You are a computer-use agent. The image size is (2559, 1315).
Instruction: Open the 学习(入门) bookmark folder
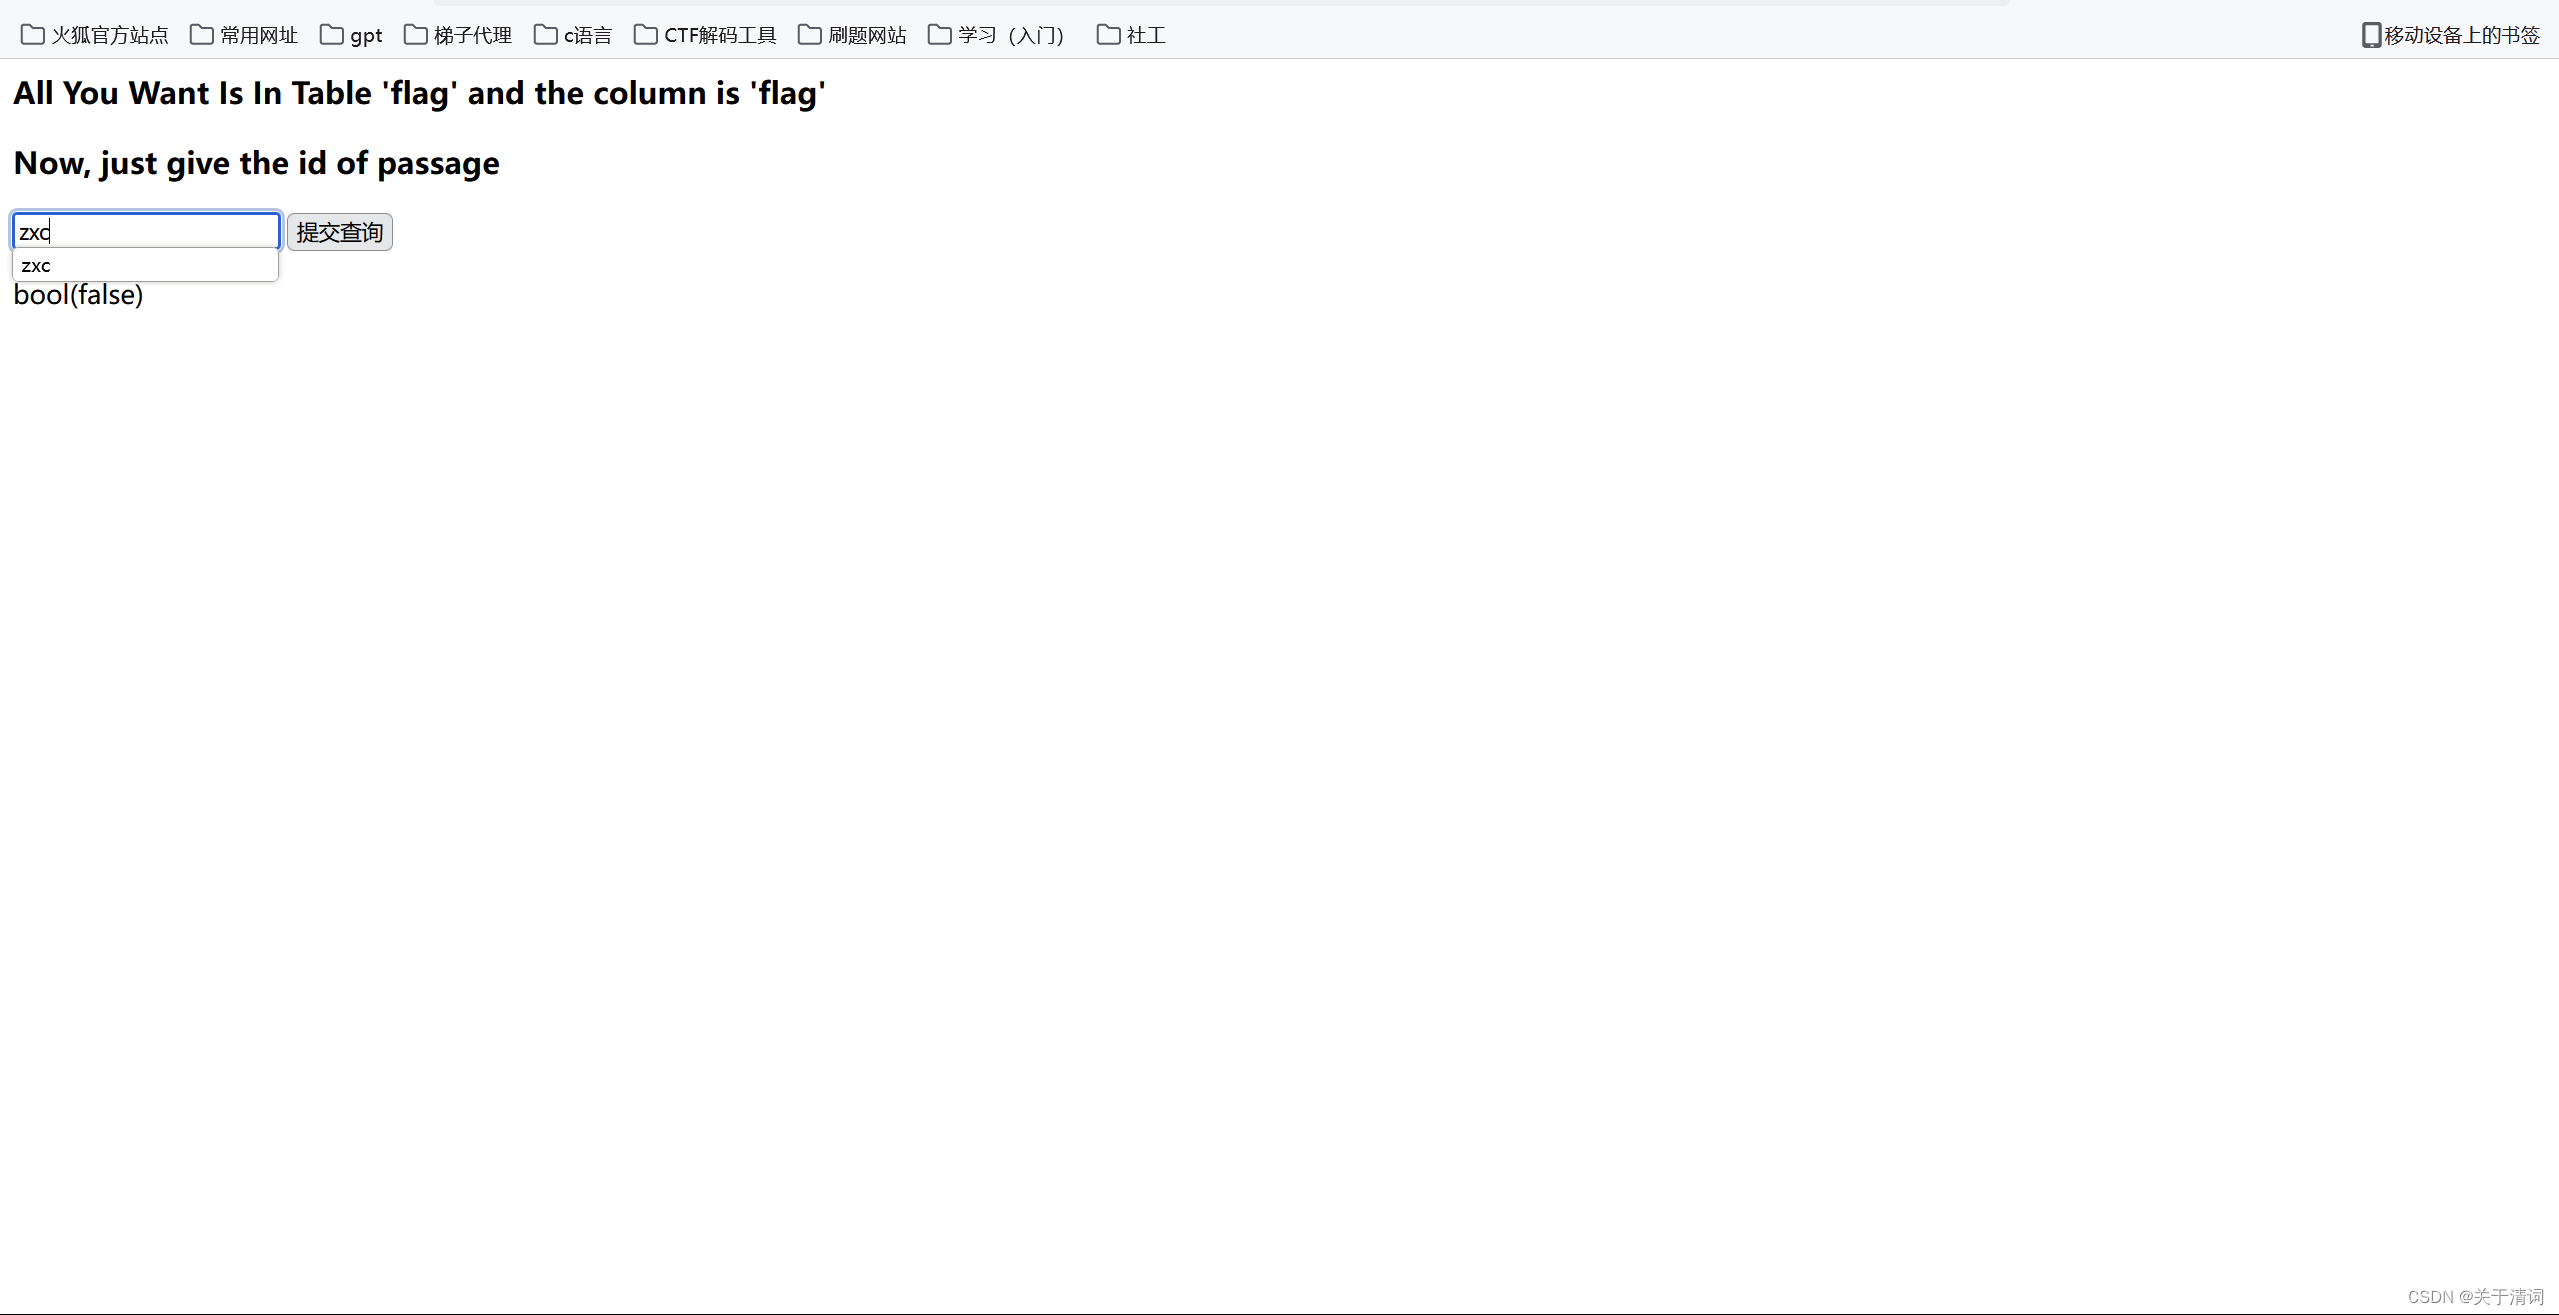pyautogui.click(x=997, y=35)
